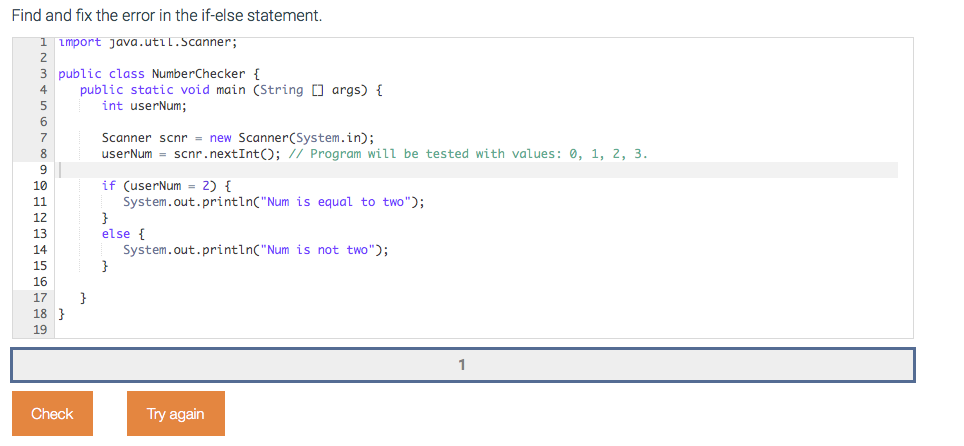This screenshot has height=446, width=964.
Task: Click closing brace on line 17
Action: point(84,298)
